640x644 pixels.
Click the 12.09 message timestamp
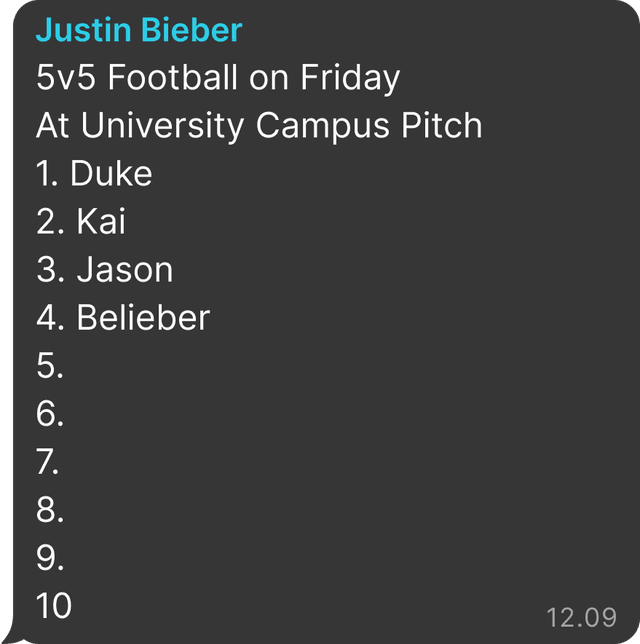pyautogui.click(x=581, y=617)
